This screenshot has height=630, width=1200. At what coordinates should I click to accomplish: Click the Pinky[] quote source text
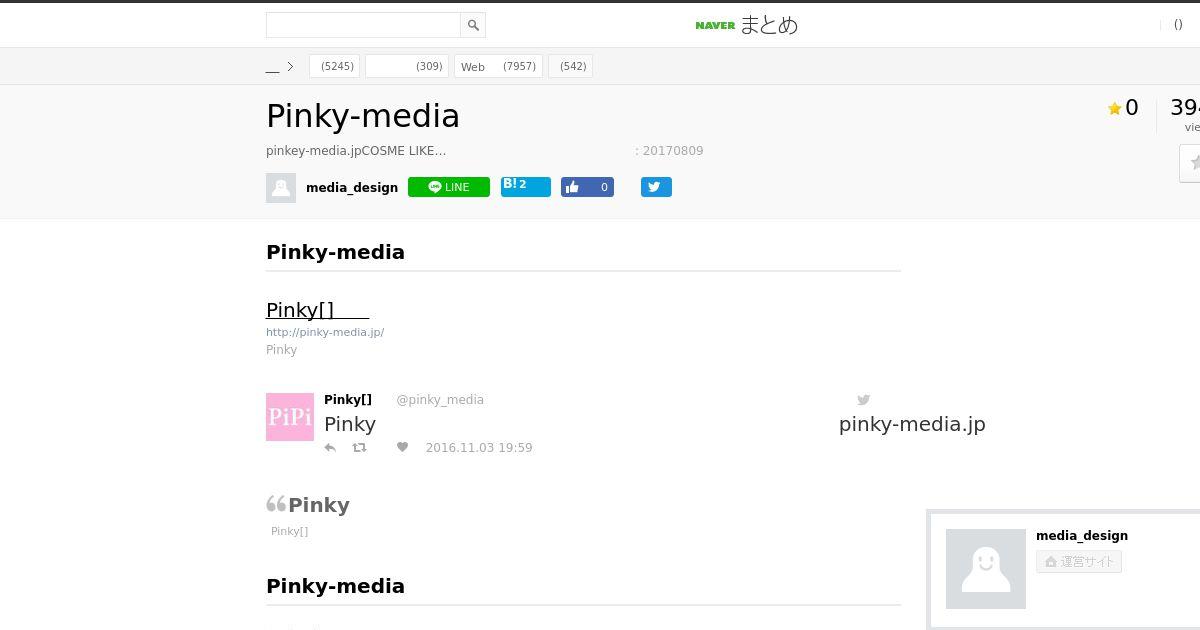point(289,531)
